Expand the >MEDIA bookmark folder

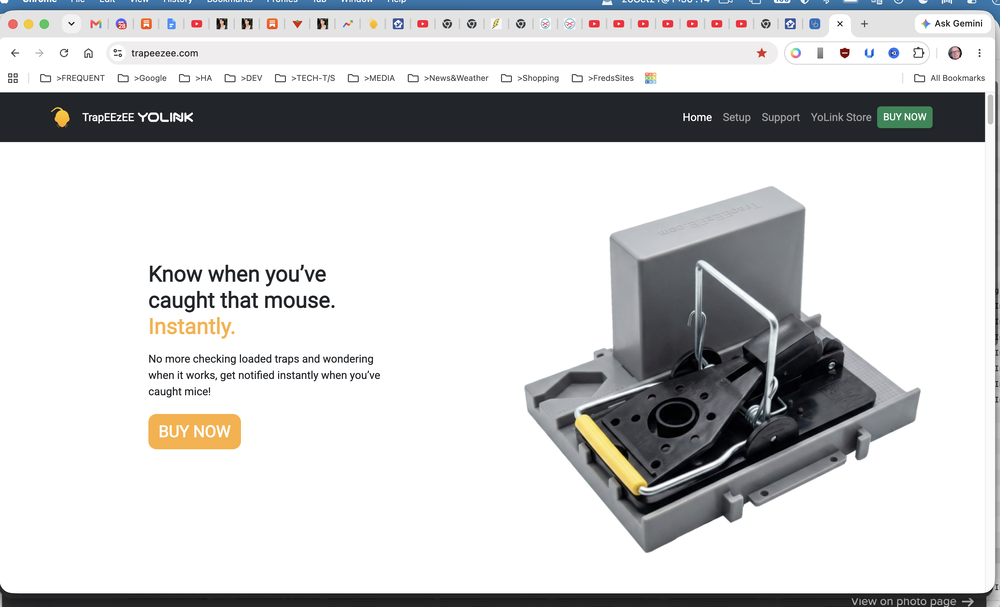tap(371, 78)
